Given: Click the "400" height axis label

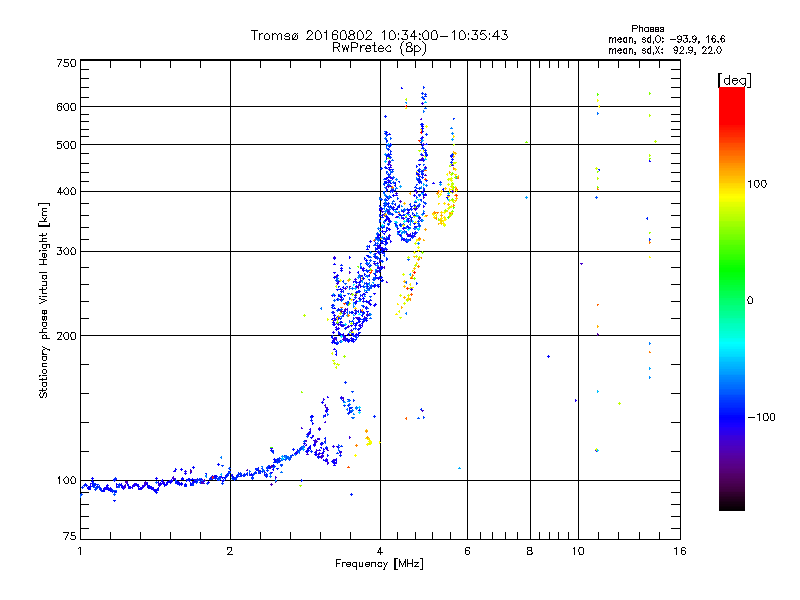Looking at the screenshot, I should 66,192.
